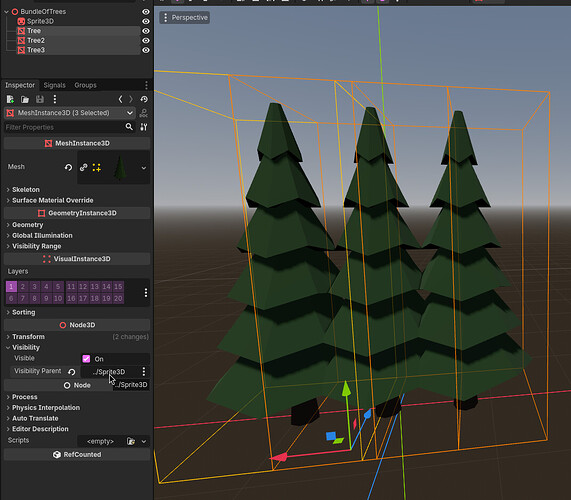Viewport: 571px width, 500px height.
Task: Open the Layers options menu
Action: [x=146, y=292]
